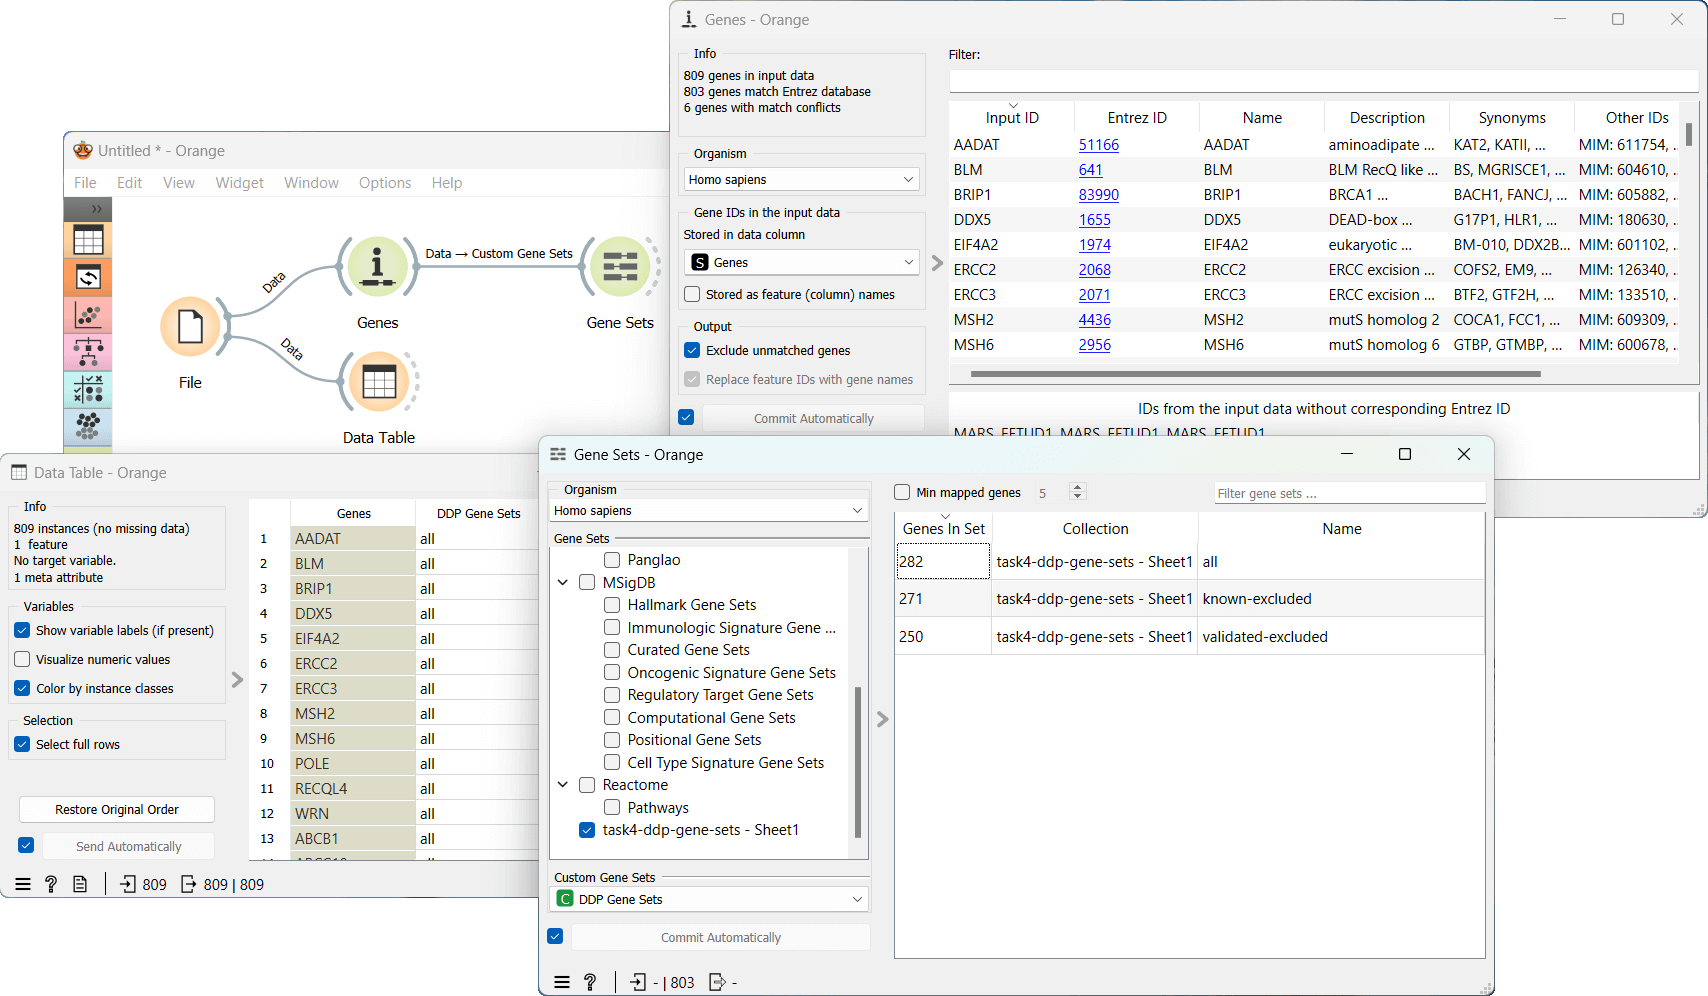
Task: Open Organism dropdown in Gene Sets window
Action: pos(709,511)
